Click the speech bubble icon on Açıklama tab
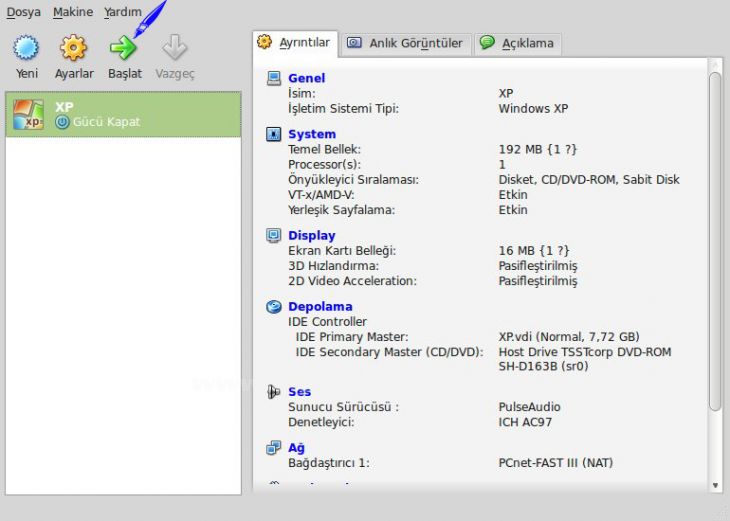 [x=487, y=42]
